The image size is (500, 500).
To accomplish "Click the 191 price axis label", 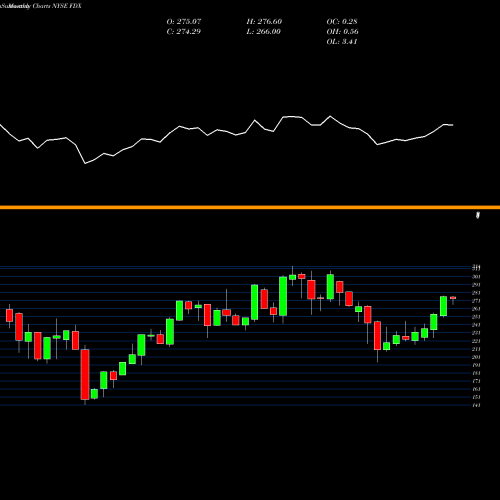I will click(x=476, y=365).
